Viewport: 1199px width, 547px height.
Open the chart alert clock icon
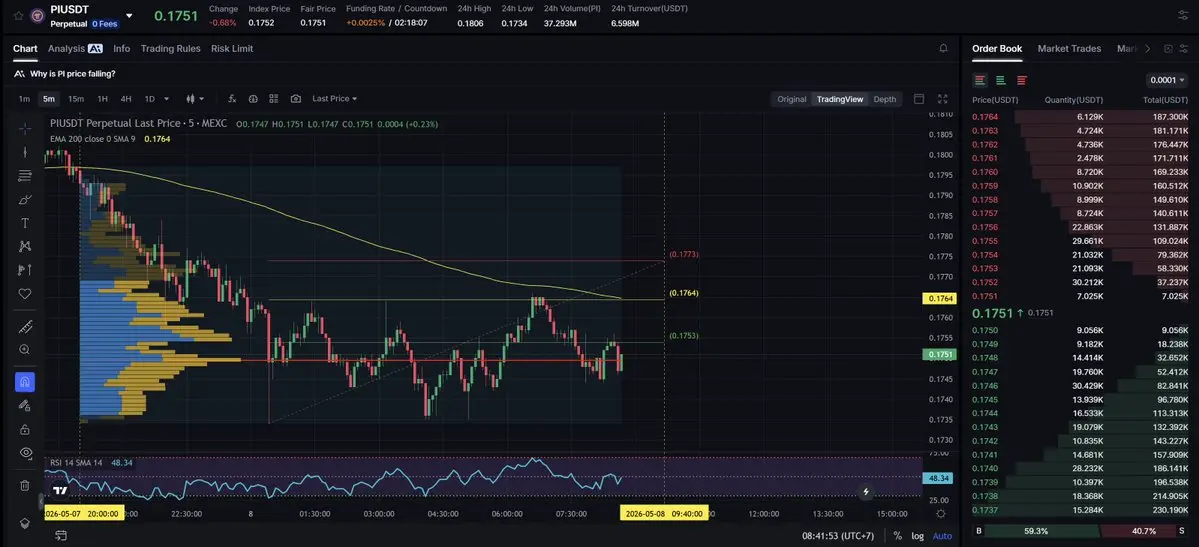tap(253, 99)
